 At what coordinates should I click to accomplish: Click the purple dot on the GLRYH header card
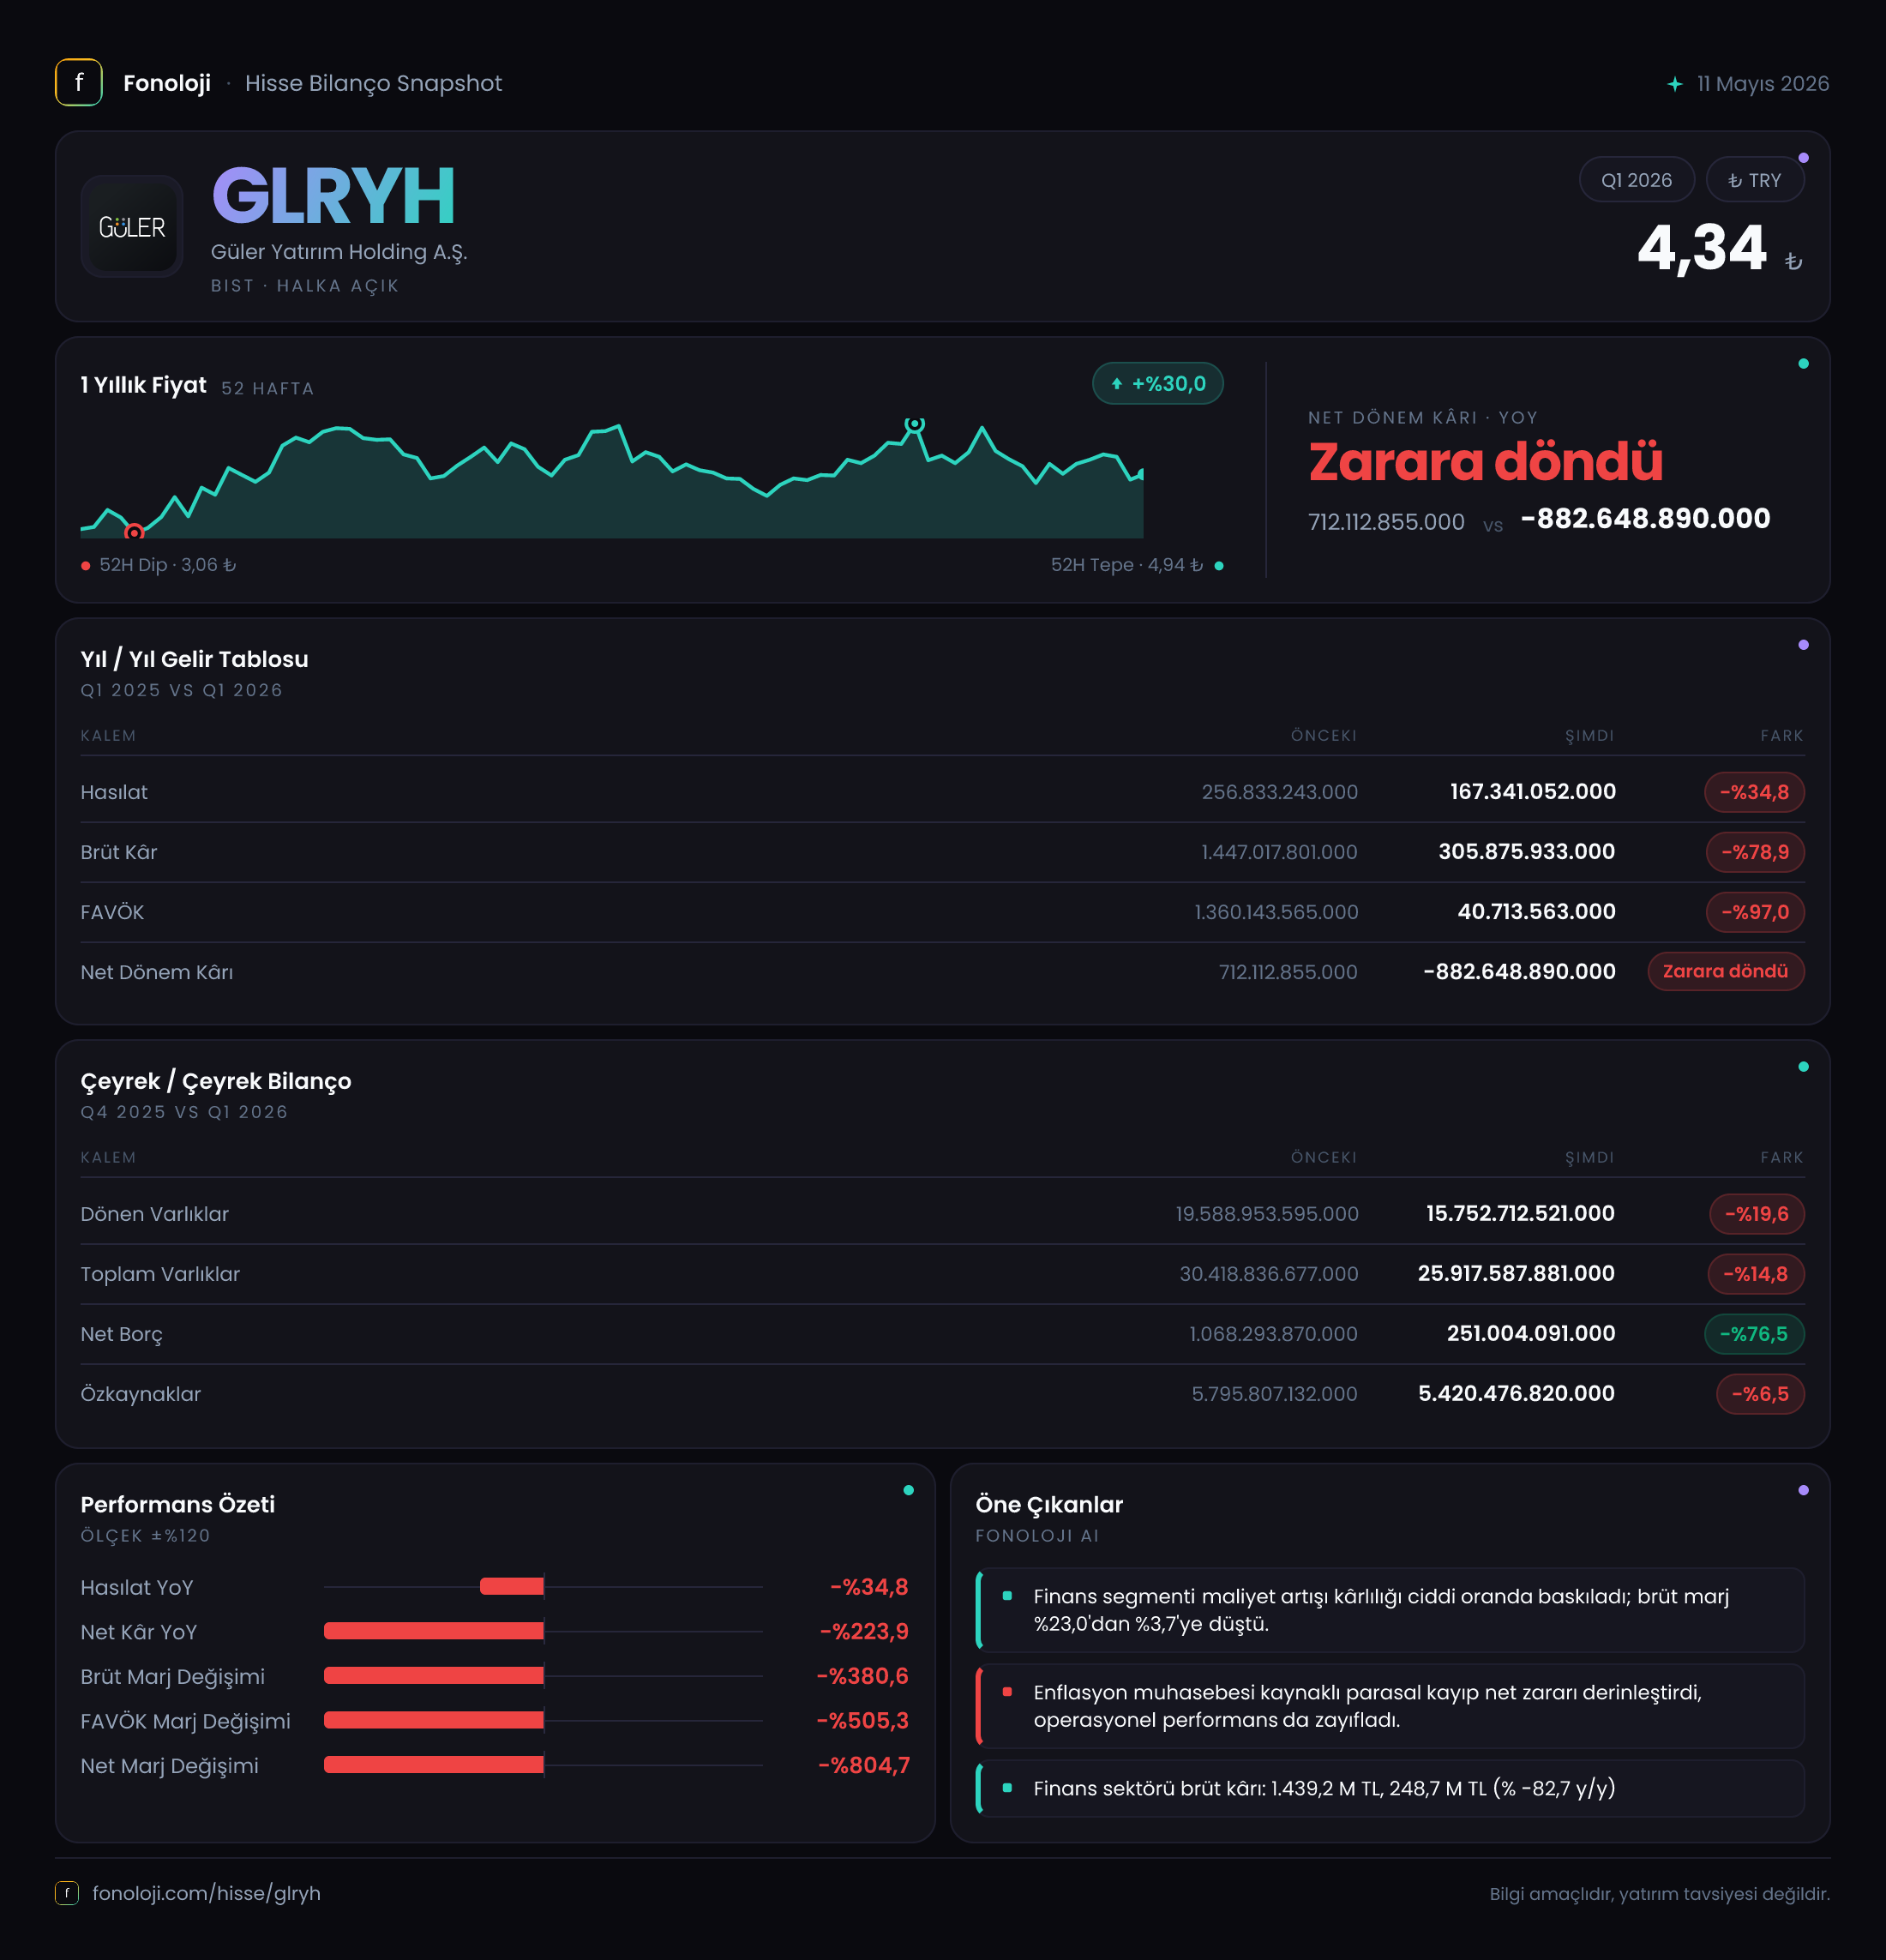1803,158
